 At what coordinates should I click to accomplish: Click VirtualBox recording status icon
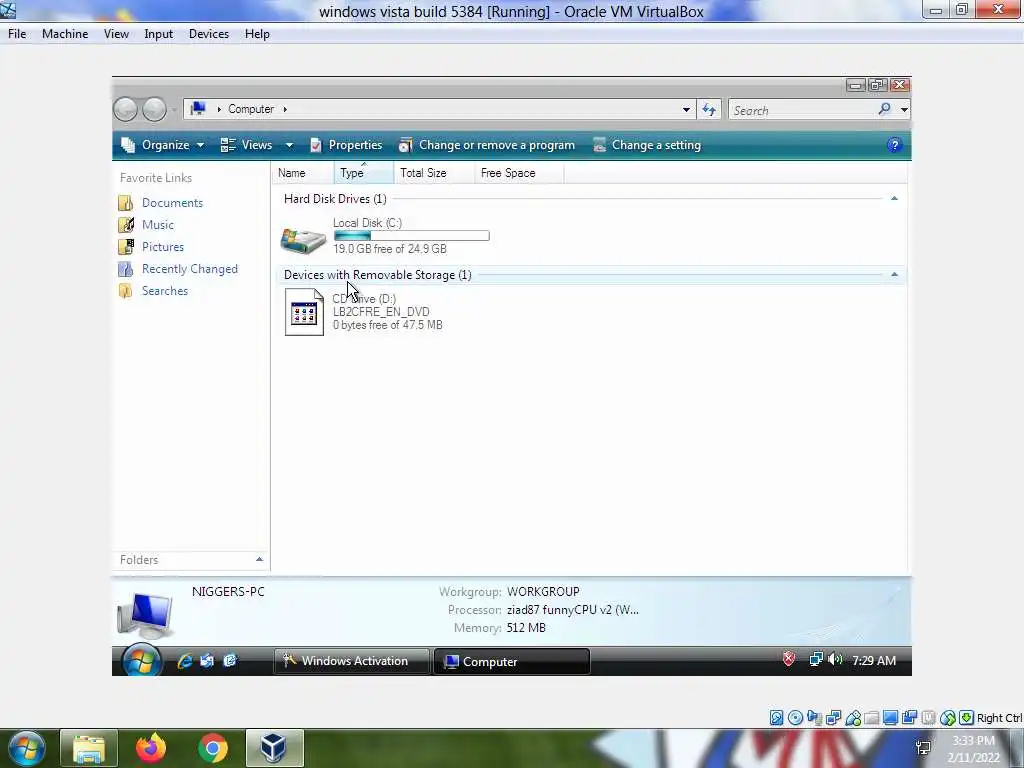tap(909, 718)
